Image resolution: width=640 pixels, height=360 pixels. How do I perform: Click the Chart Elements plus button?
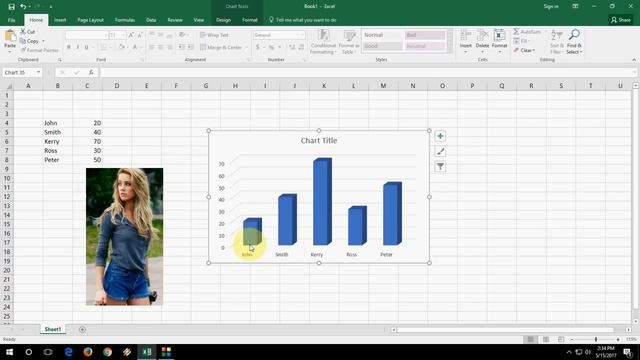tap(440, 136)
